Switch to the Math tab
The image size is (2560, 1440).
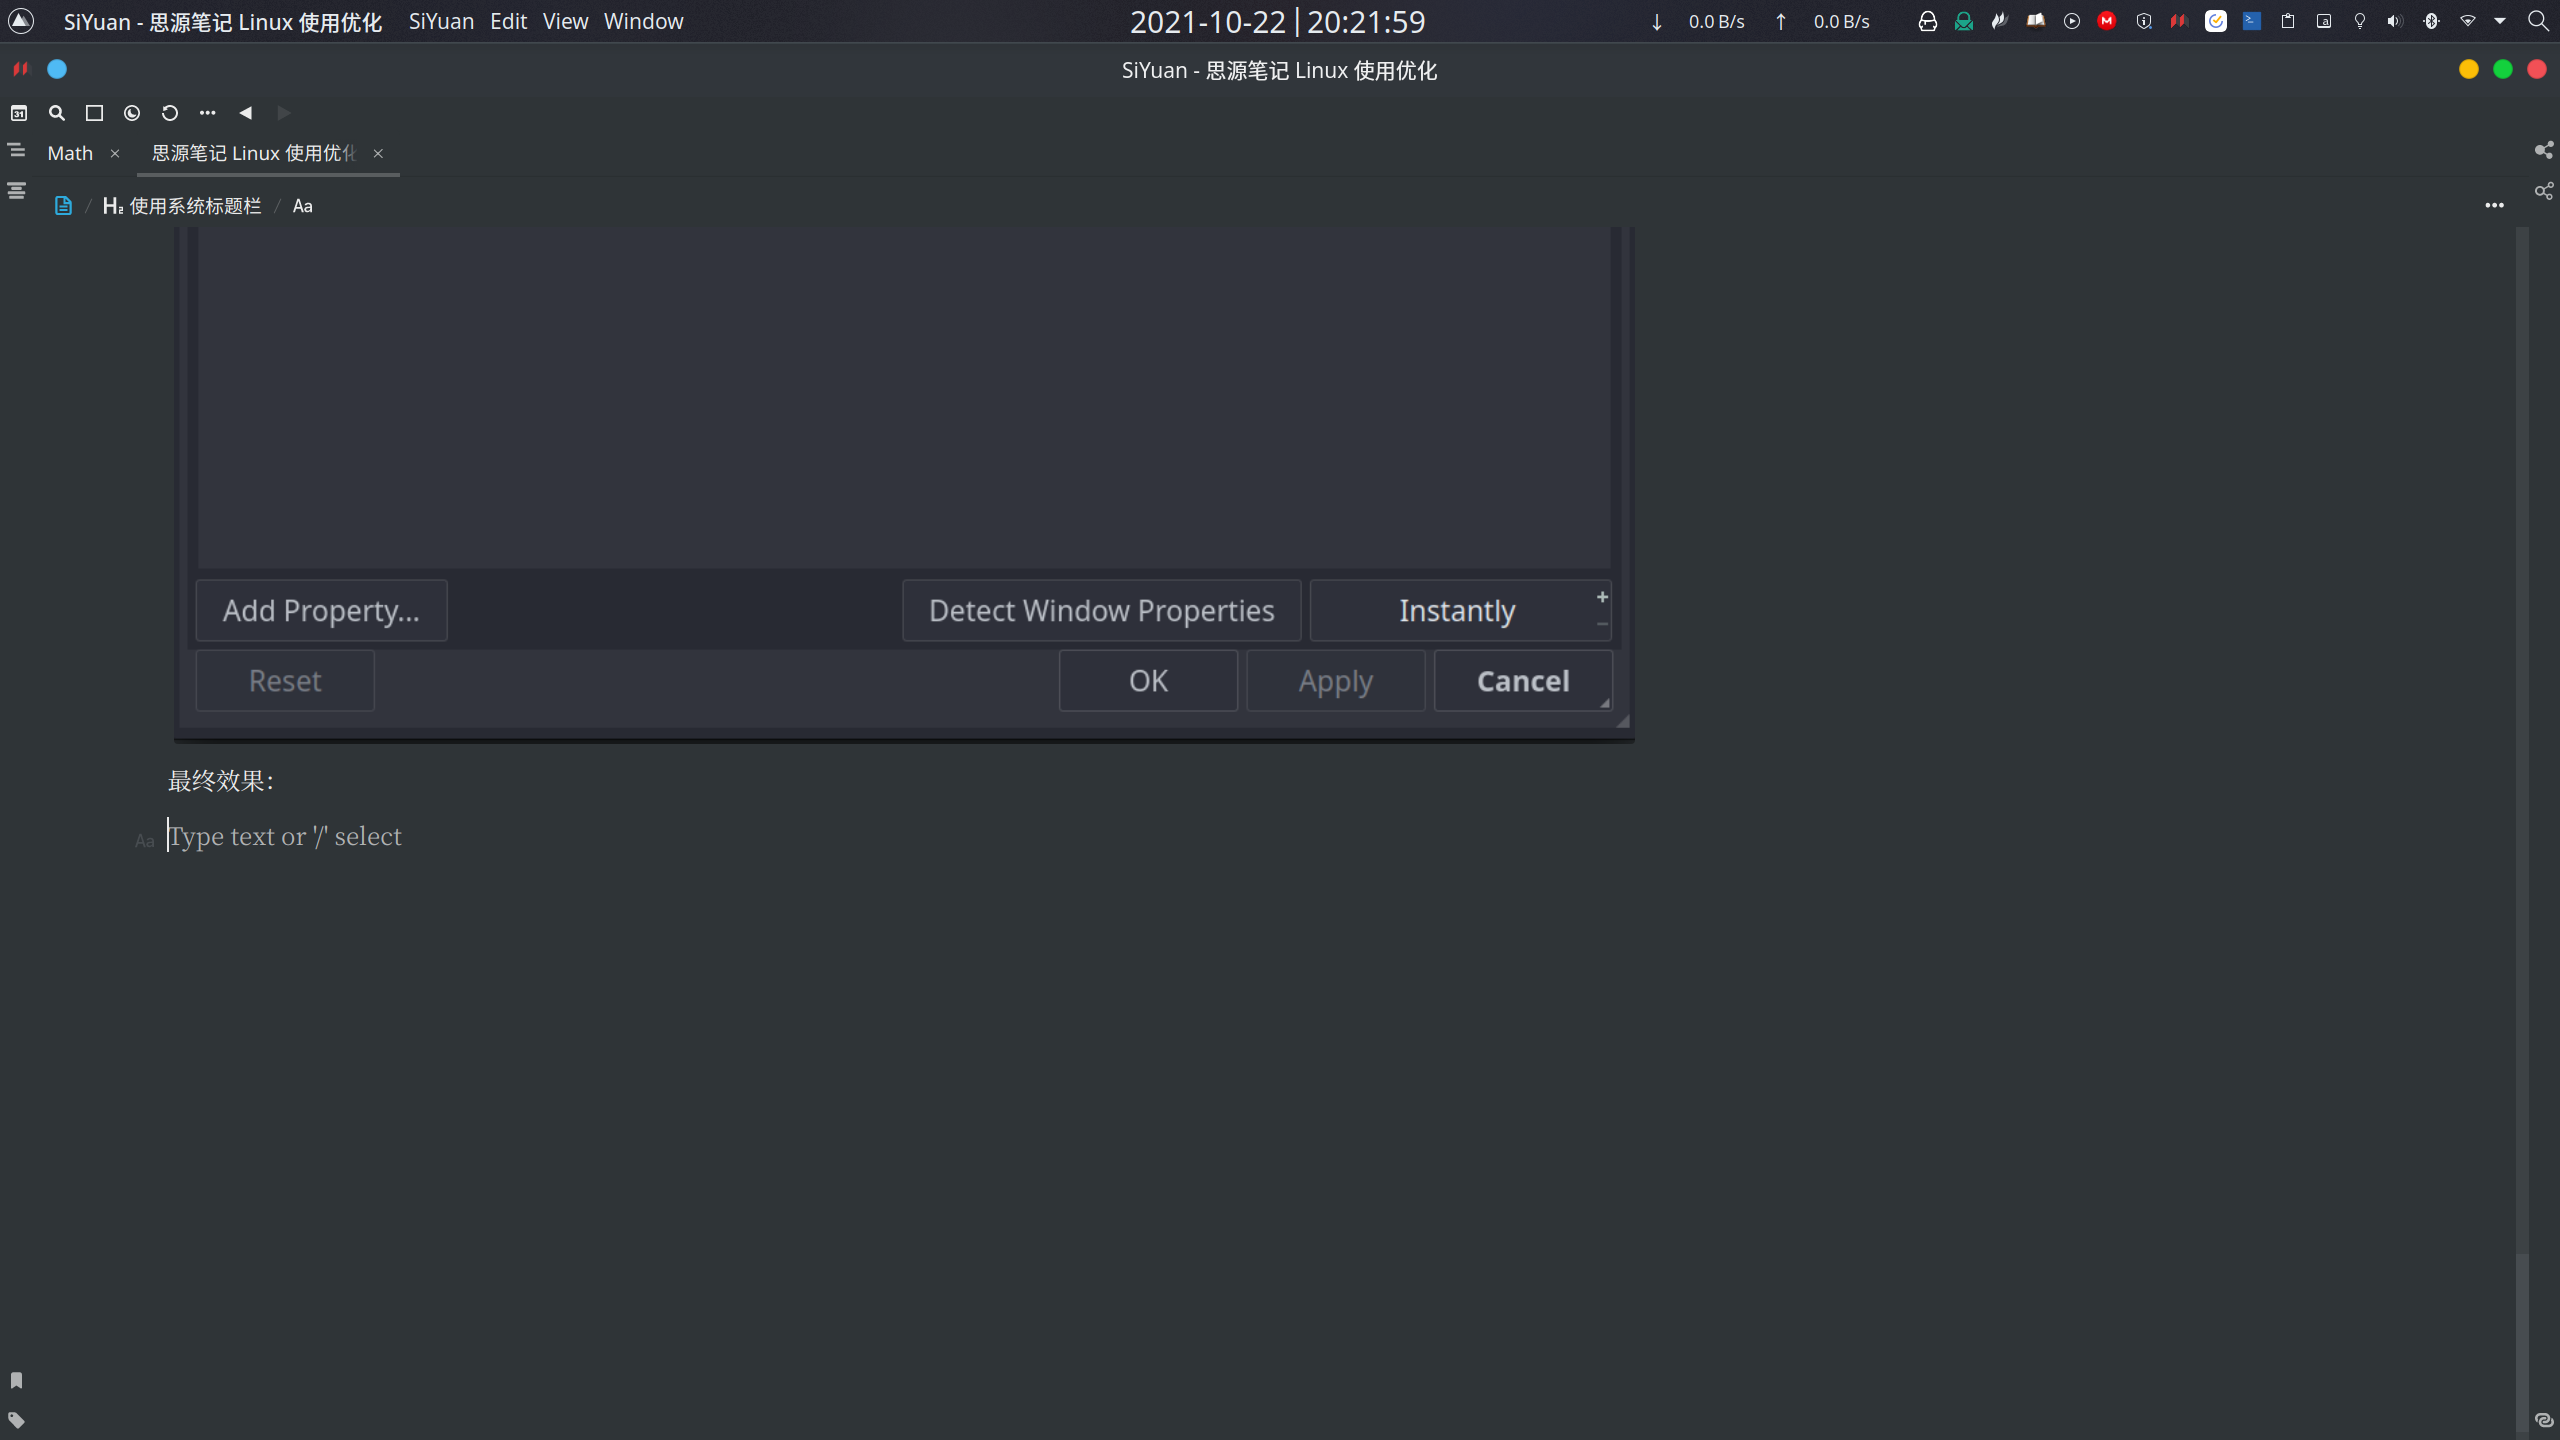click(x=70, y=153)
